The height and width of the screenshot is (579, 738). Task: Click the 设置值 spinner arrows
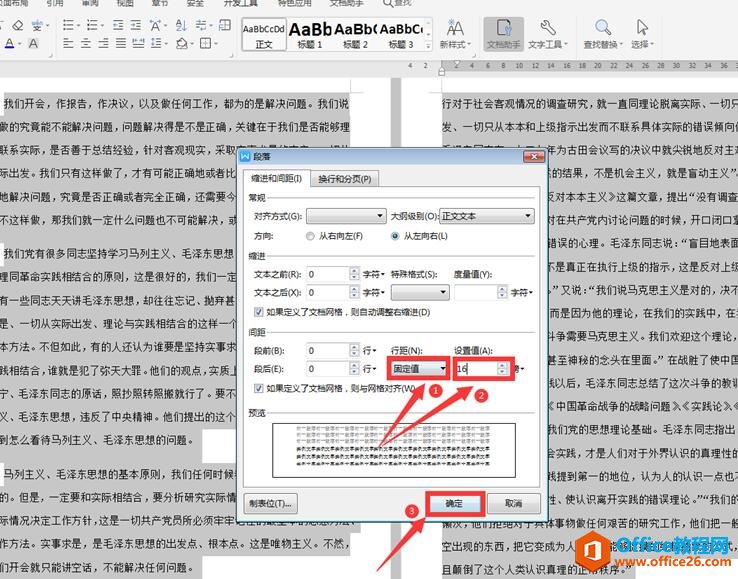click(x=502, y=369)
